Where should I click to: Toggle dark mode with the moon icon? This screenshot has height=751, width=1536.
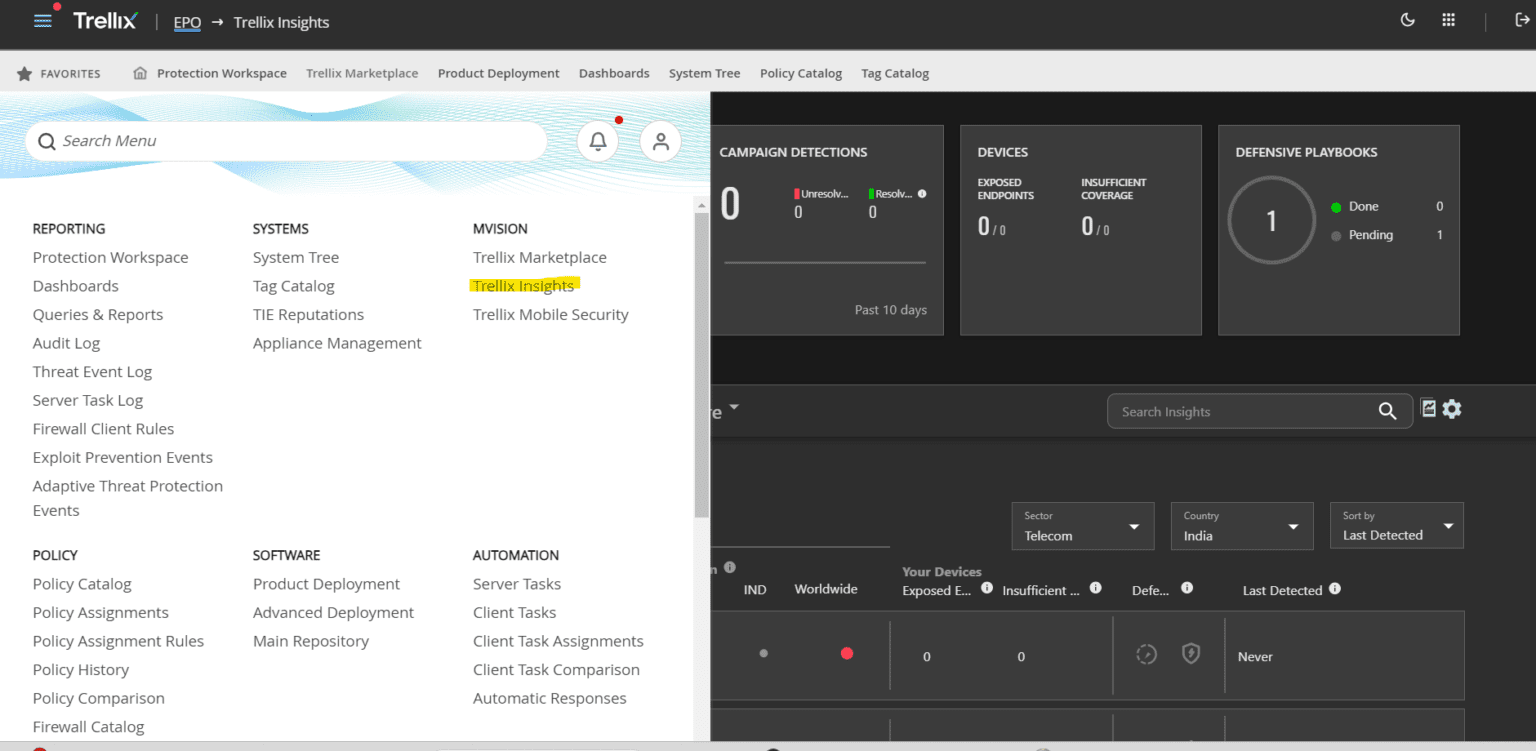pyautogui.click(x=1407, y=20)
